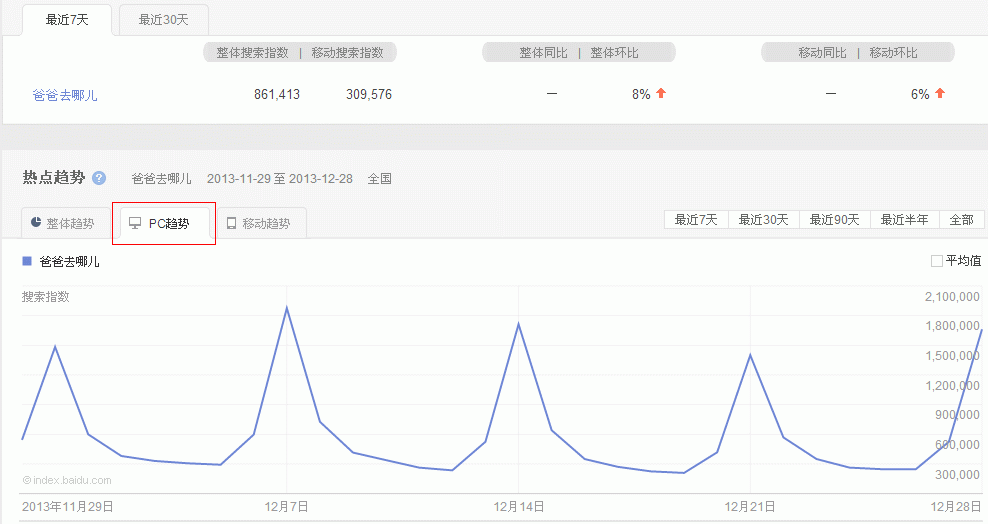Click the 12月28日 x-axis label
Image resolution: width=988 pixels, height=524 pixels.
(956, 506)
